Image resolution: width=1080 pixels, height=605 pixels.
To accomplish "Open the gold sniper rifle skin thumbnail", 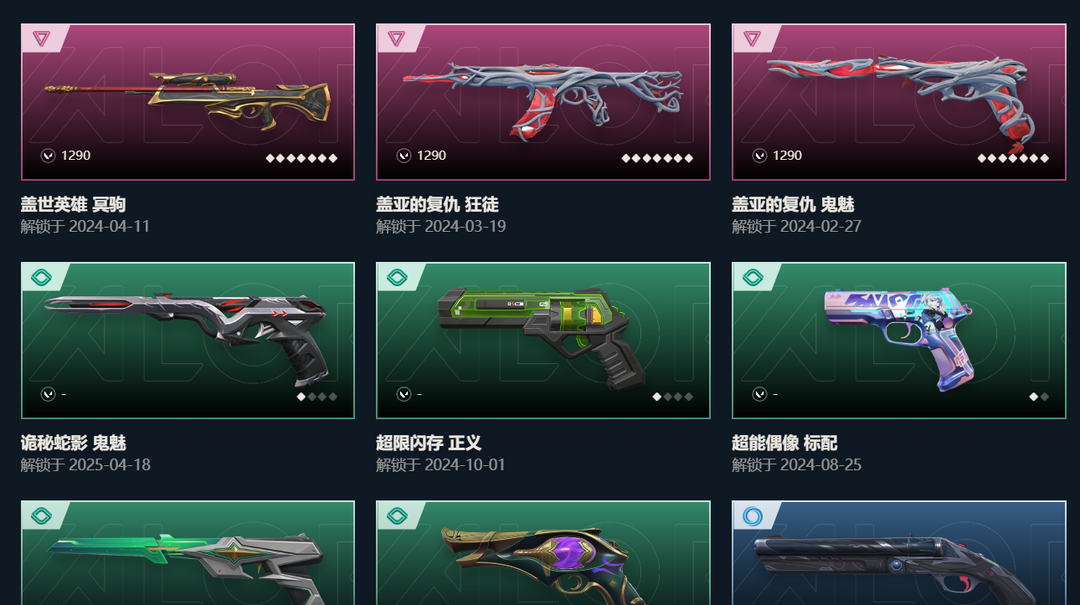I will pos(188,102).
